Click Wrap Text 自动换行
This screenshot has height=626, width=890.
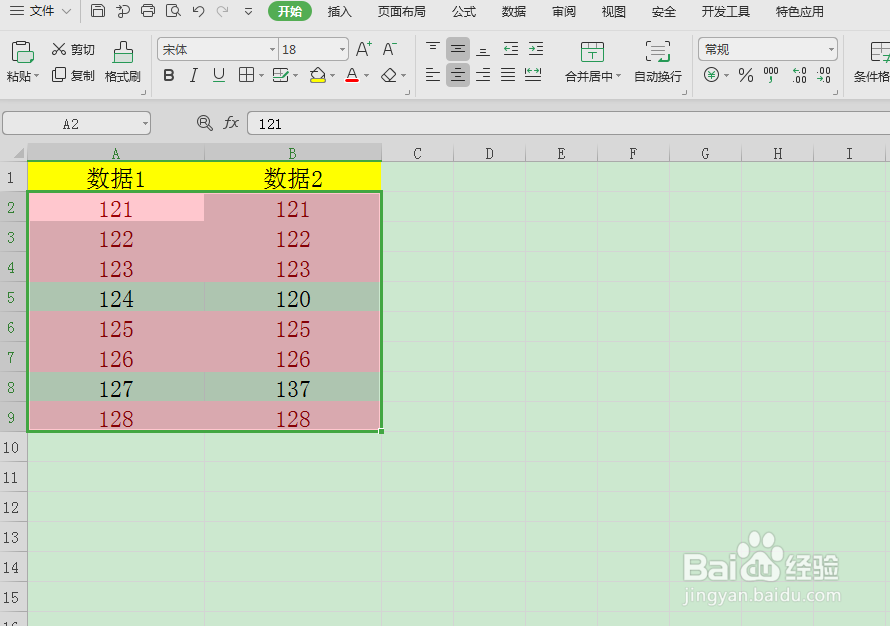[658, 61]
